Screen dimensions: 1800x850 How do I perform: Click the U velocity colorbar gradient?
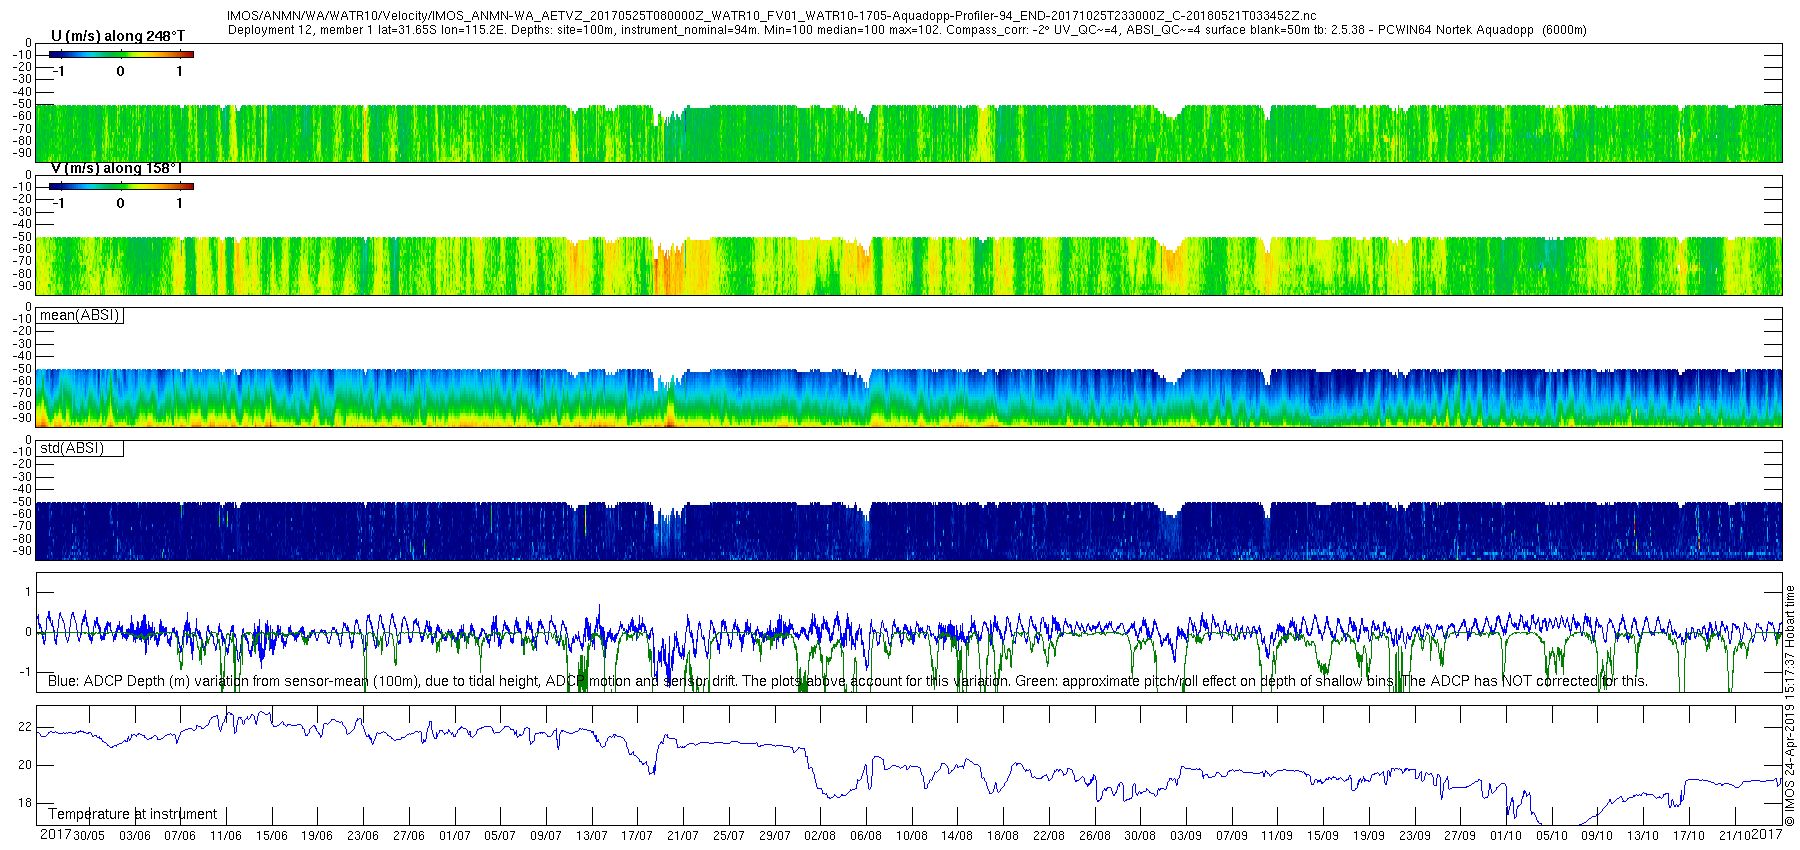121,54
